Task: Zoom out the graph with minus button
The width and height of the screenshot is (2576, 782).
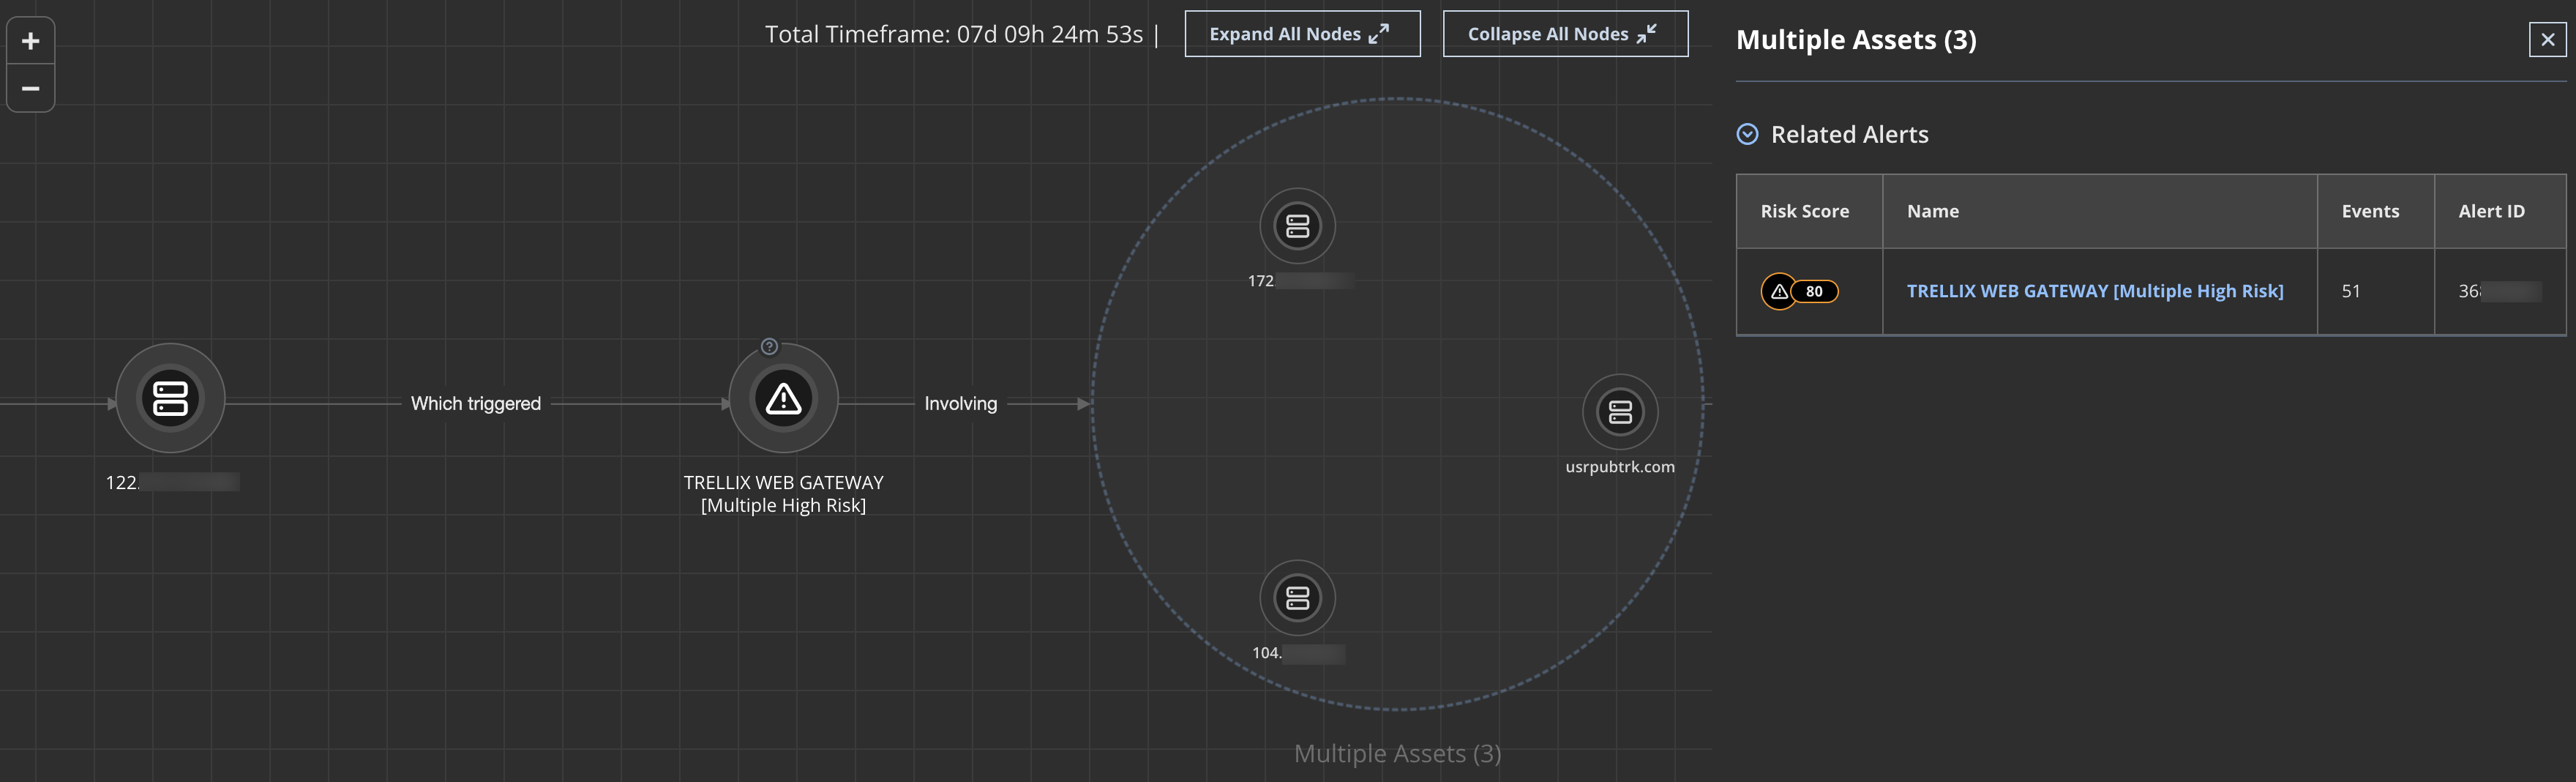Action: (x=31, y=89)
